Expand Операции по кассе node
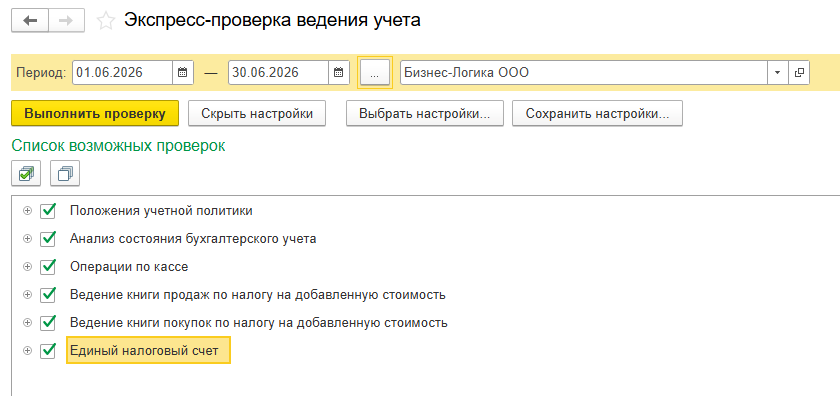 [27, 266]
